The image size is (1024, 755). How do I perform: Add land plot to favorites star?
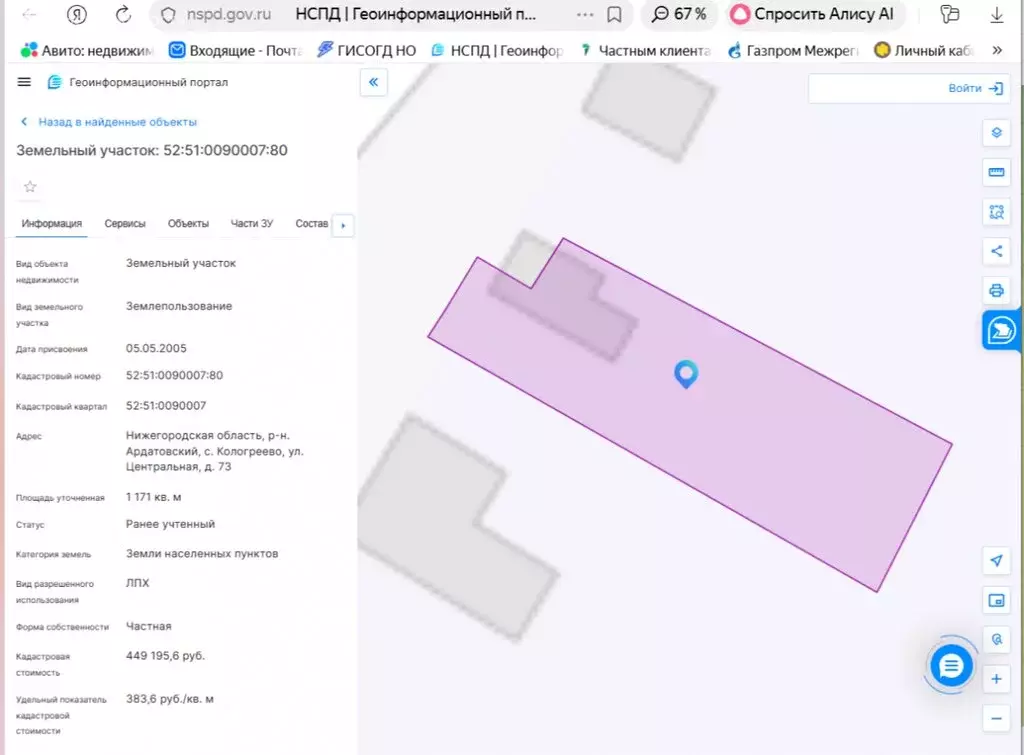point(30,187)
